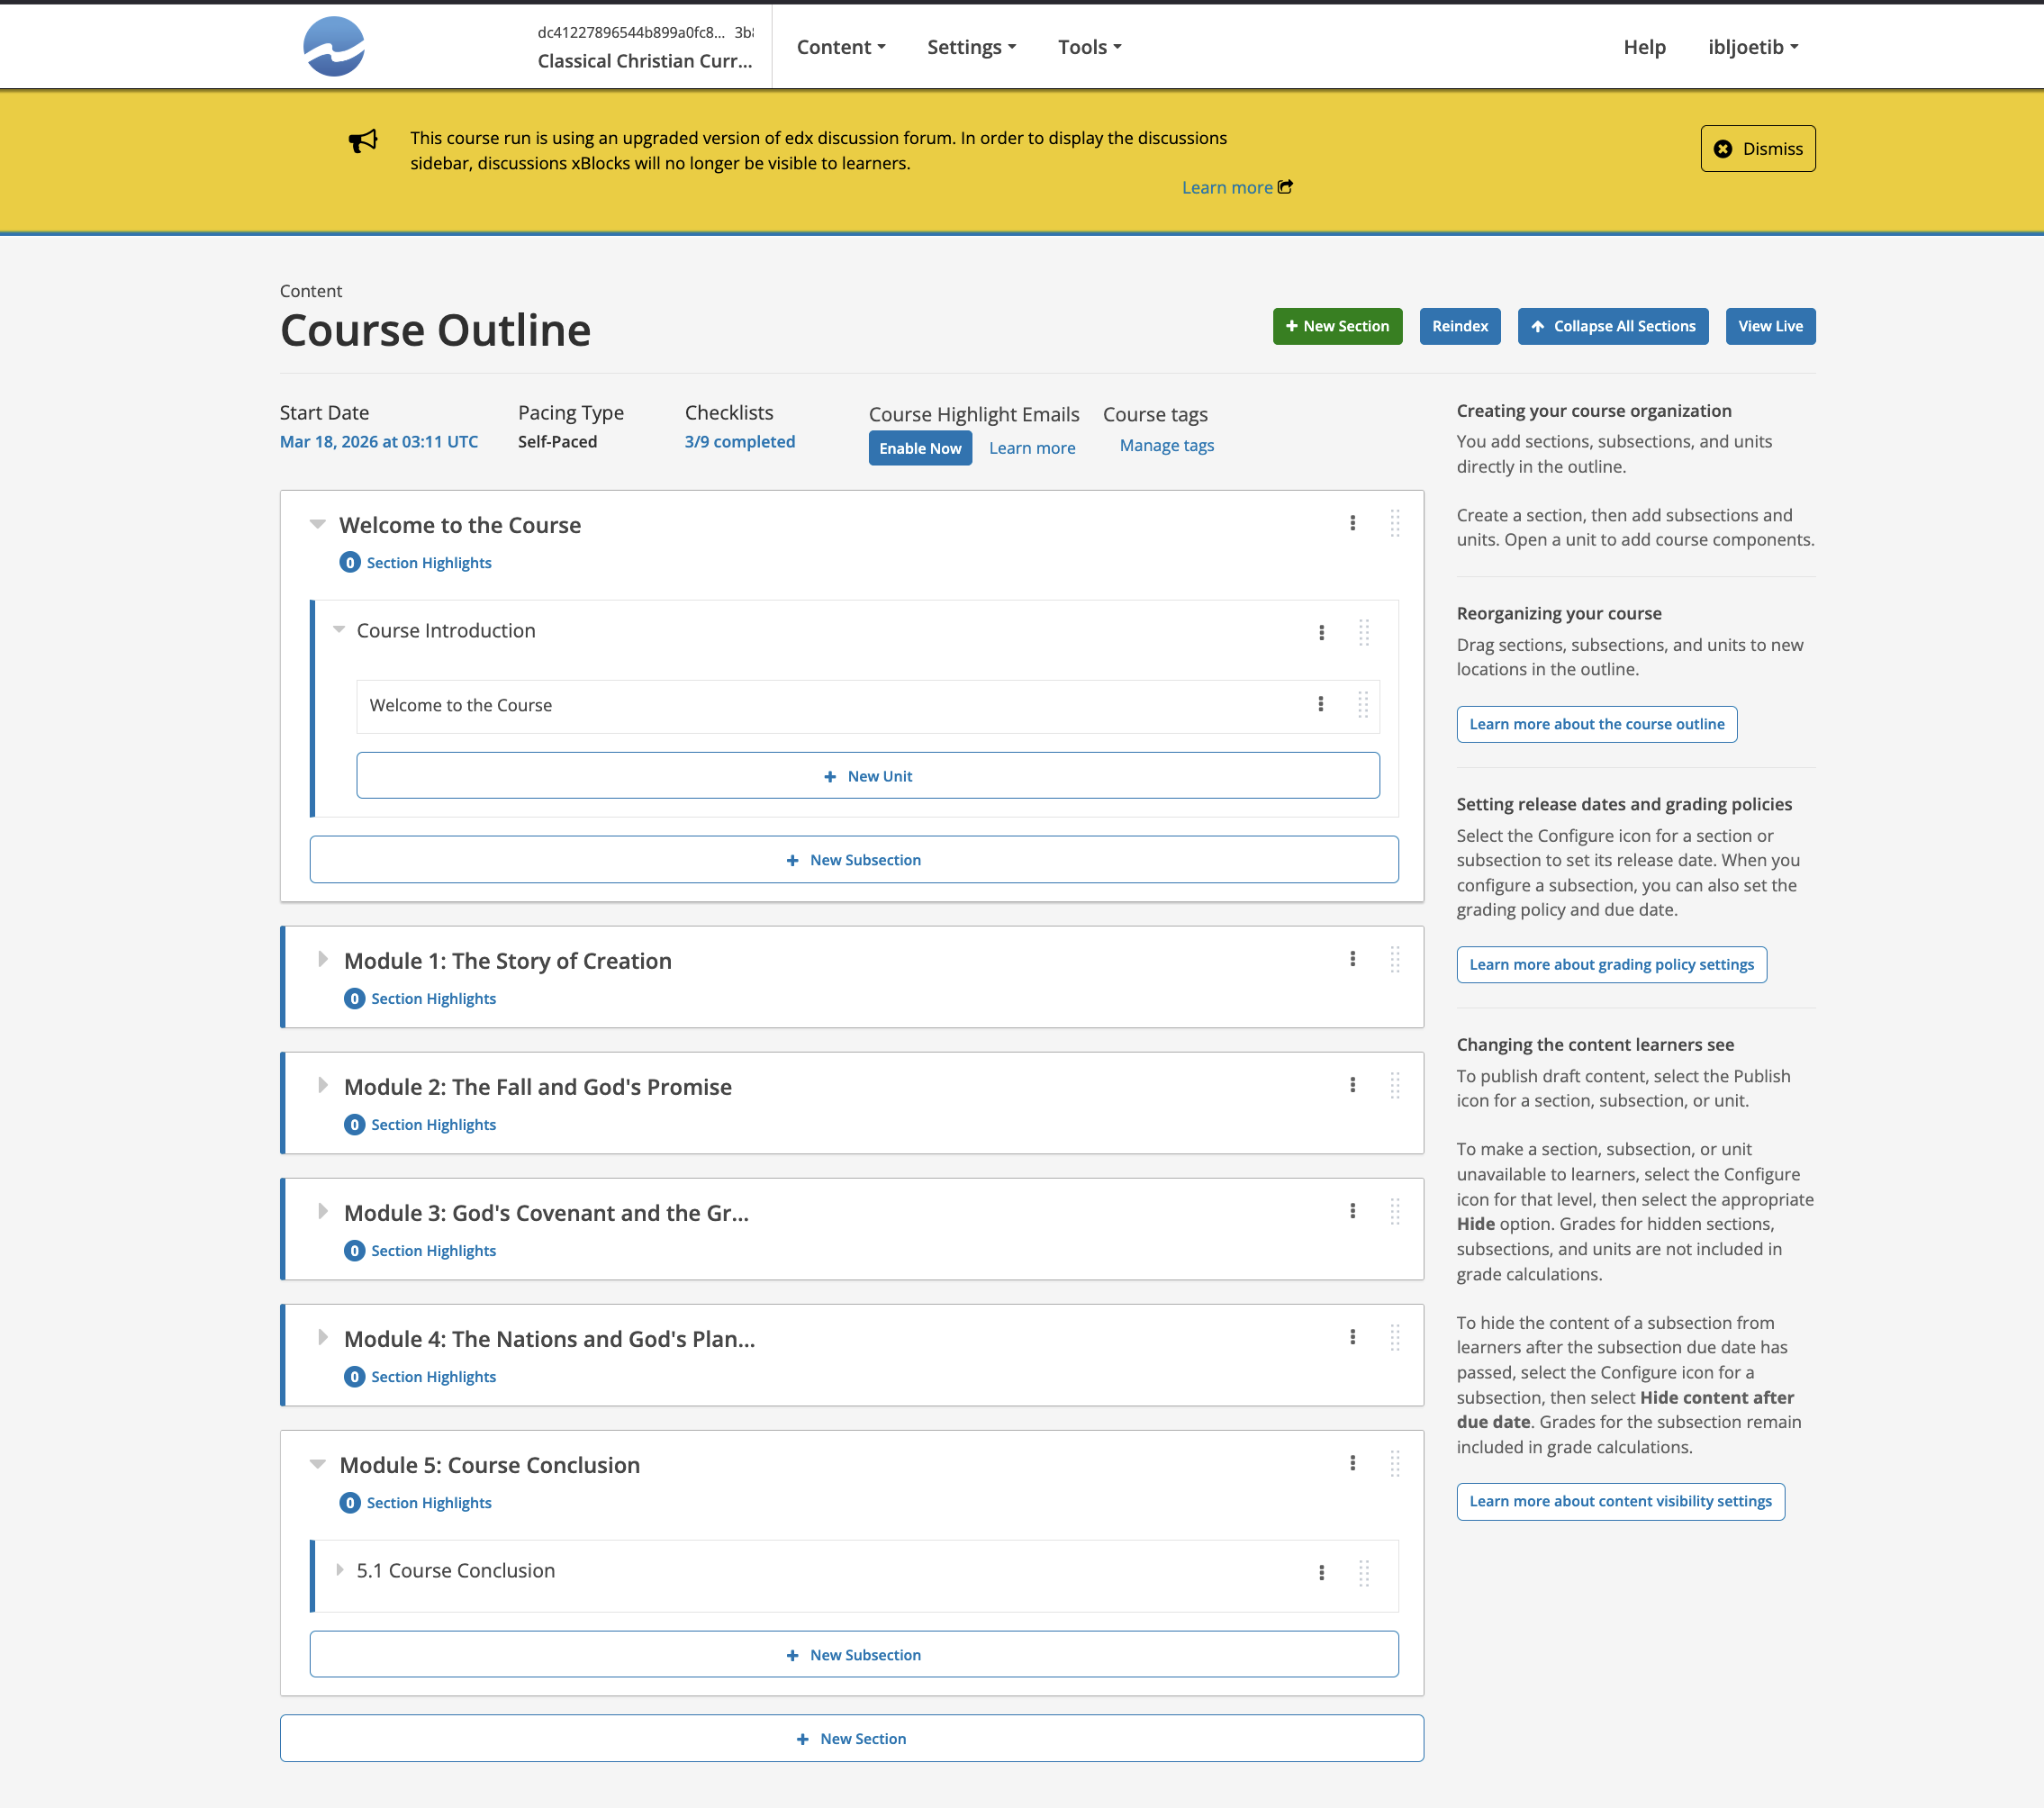The image size is (2044, 1808).
Task: Click New Subsection under Course Introduction
Action: (854, 859)
